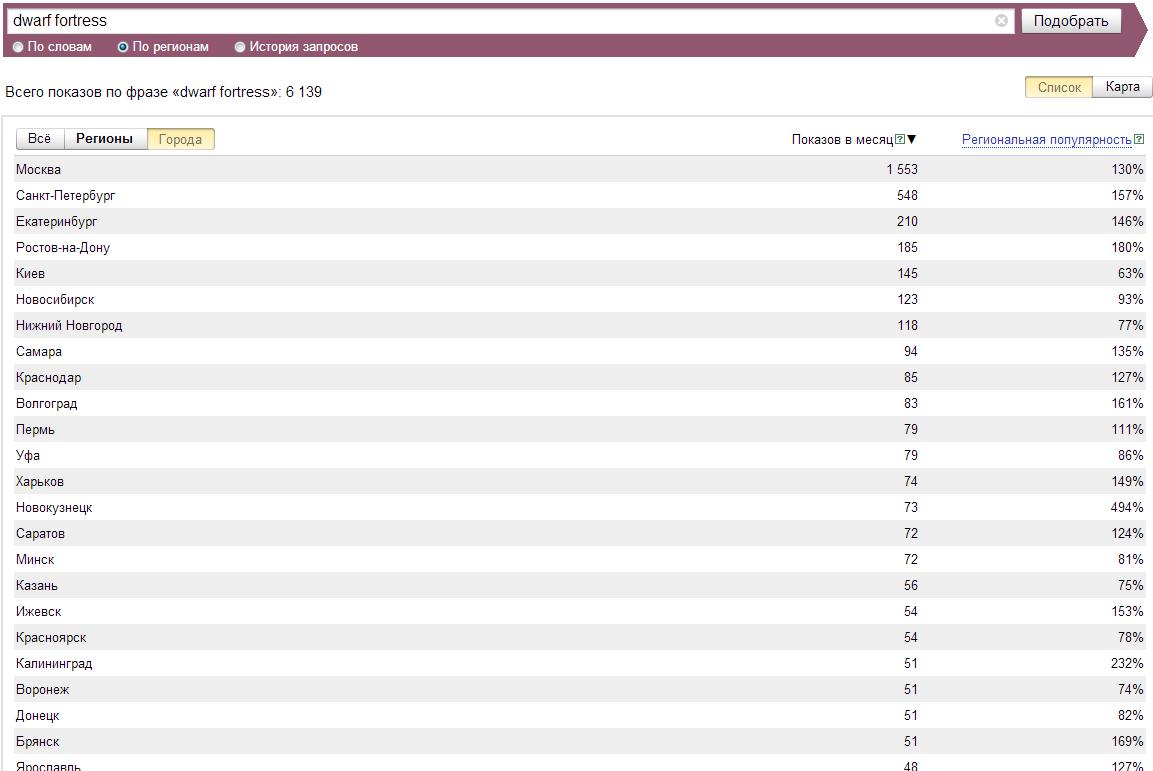
Task: Select the Казань row
Action: click(579, 585)
